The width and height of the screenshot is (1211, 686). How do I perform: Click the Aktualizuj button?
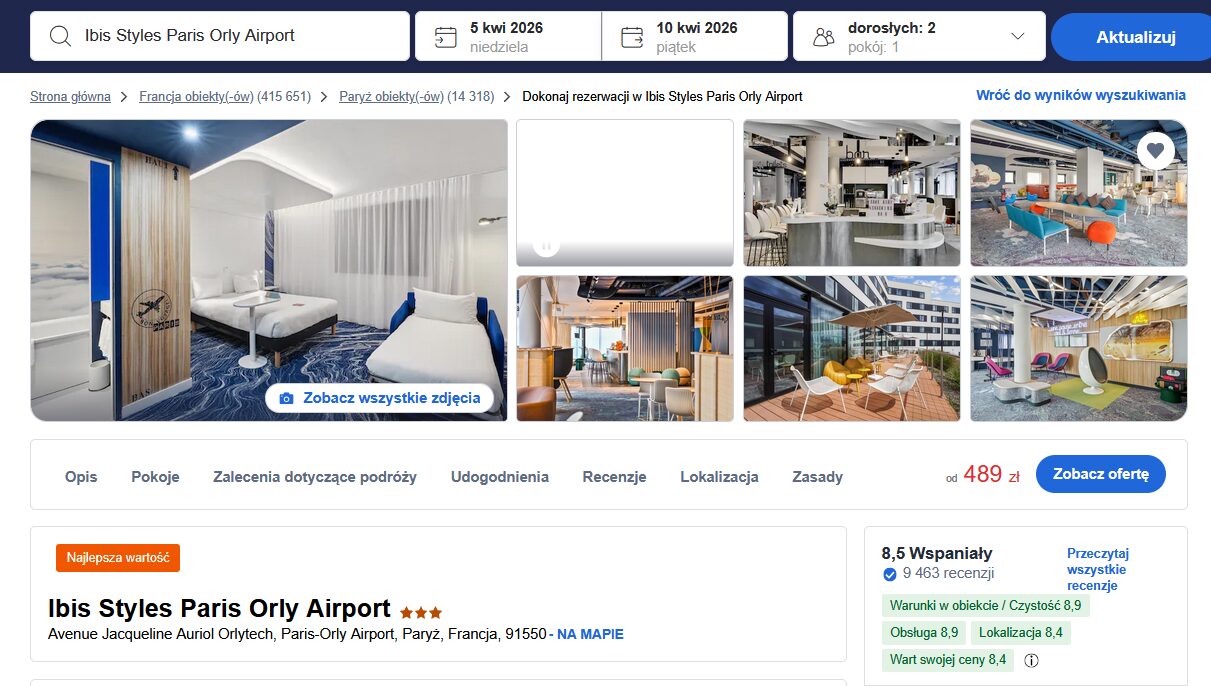coord(1134,37)
